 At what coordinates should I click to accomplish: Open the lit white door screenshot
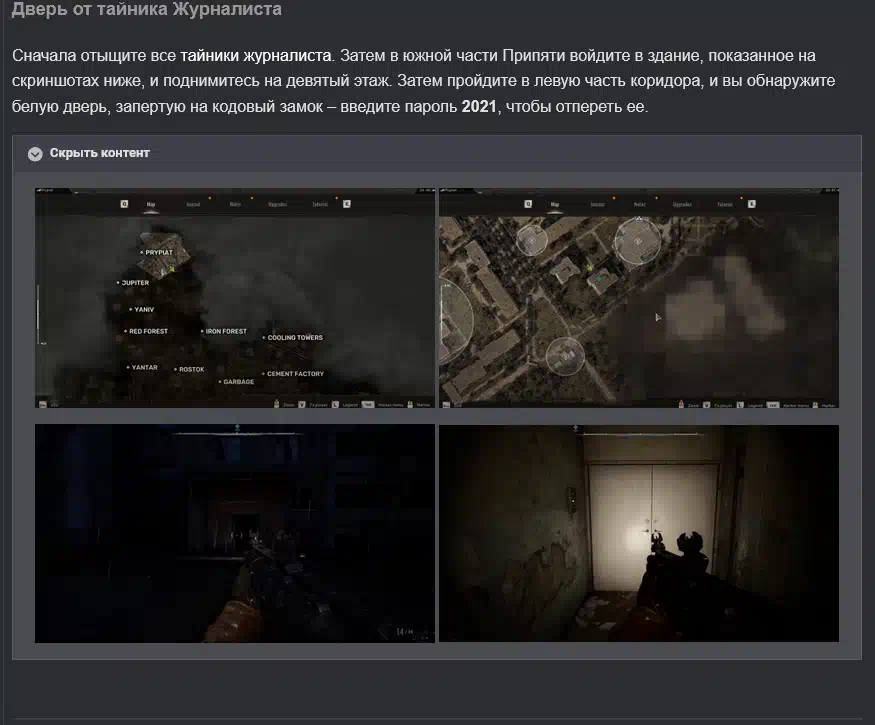click(x=638, y=534)
